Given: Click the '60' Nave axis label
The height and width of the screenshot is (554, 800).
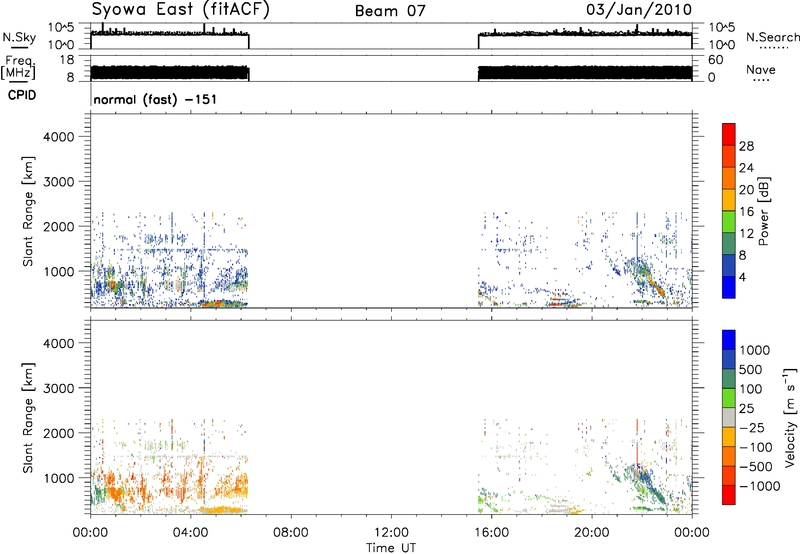Looking at the screenshot, I should pos(715,60).
